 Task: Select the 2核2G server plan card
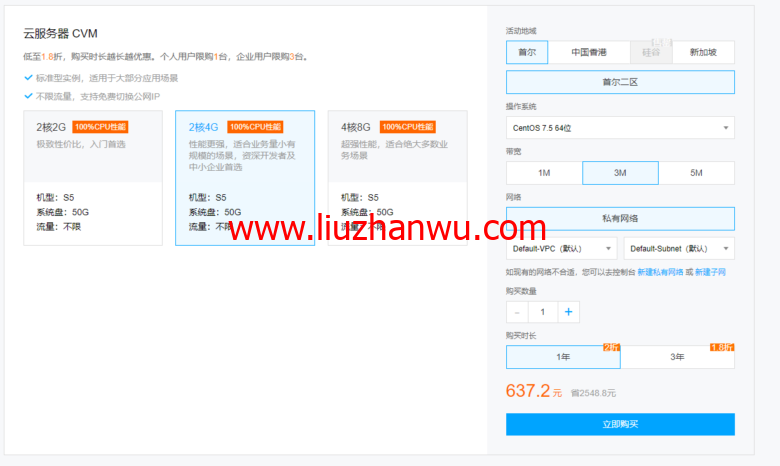coord(93,178)
